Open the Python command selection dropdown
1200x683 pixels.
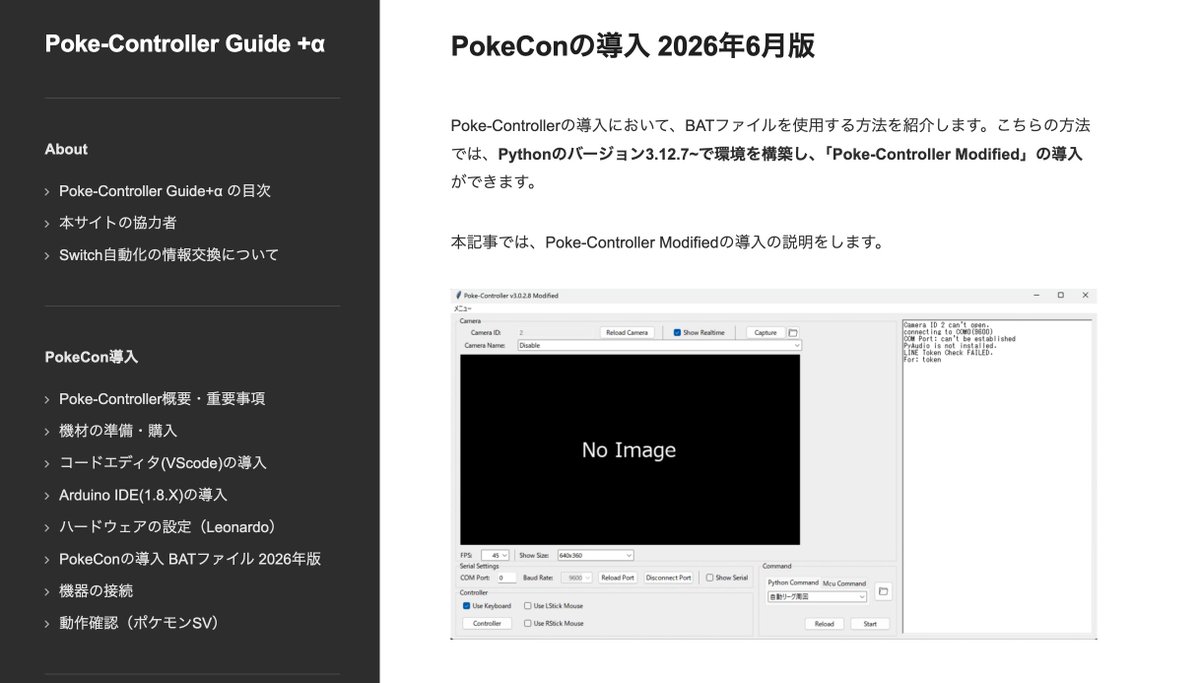[817, 597]
